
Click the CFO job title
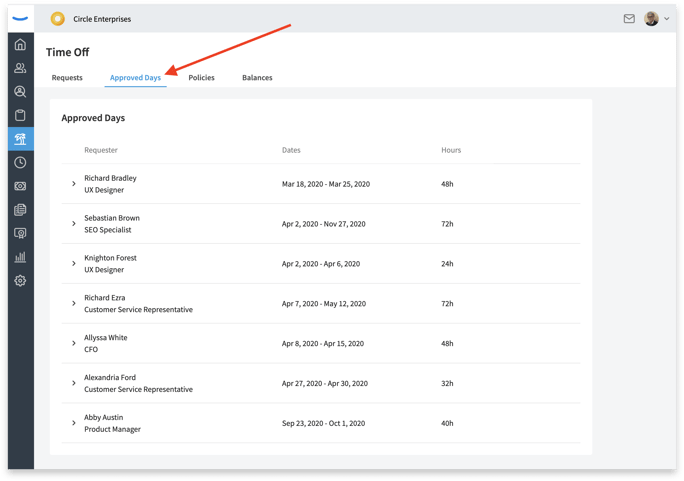tap(91, 349)
